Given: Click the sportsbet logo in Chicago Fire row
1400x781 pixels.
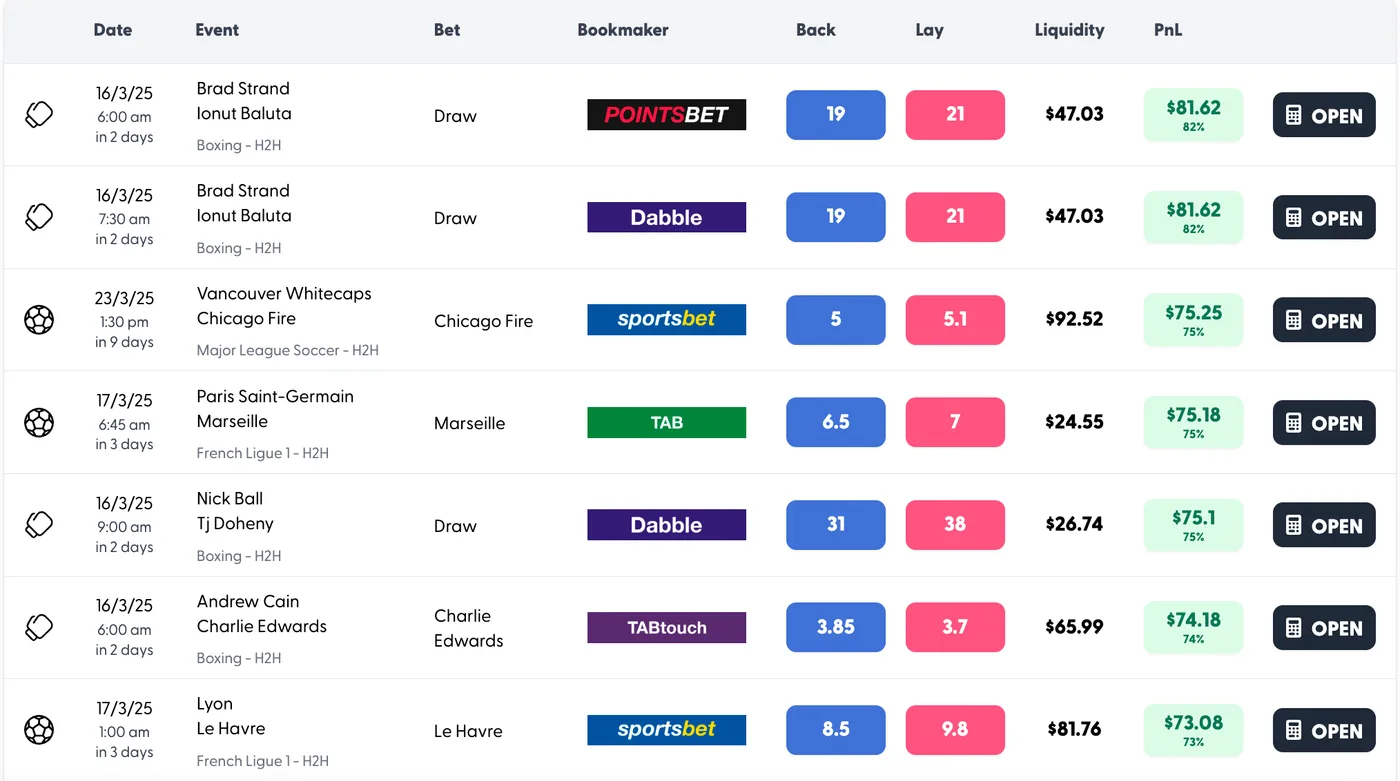Looking at the screenshot, I should [x=666, y=320].
